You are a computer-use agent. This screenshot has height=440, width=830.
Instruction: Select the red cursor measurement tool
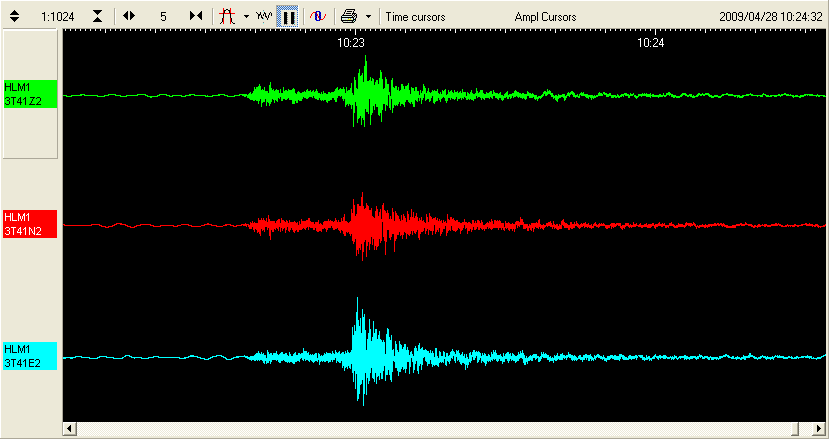227,16
